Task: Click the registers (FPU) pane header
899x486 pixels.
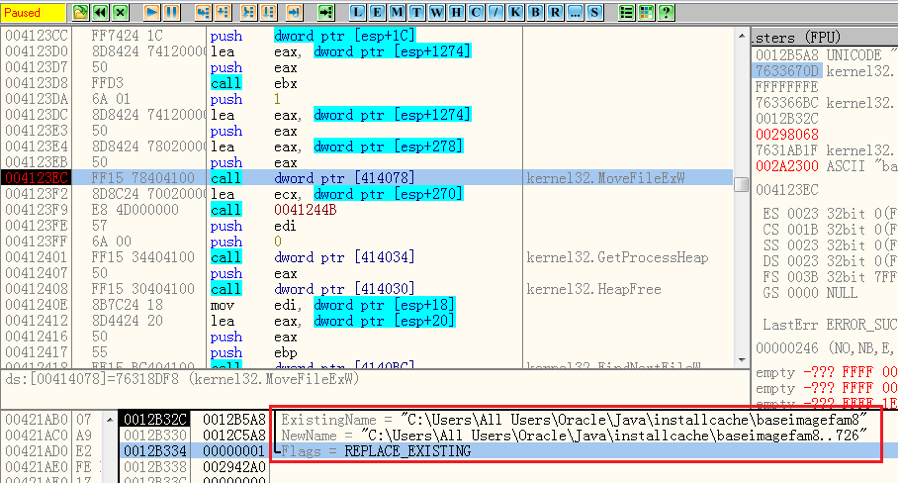Action: pos(824,37)
